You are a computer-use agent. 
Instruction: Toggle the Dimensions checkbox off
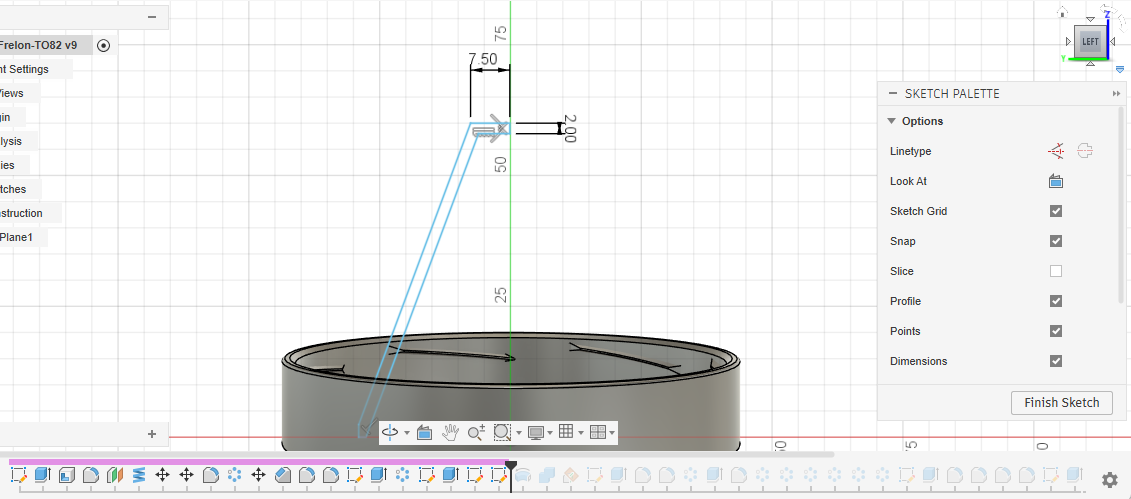(1056, 361)
